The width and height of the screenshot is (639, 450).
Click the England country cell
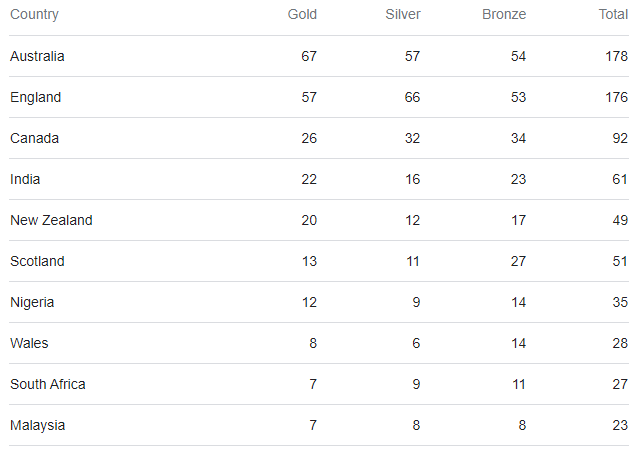35,97
